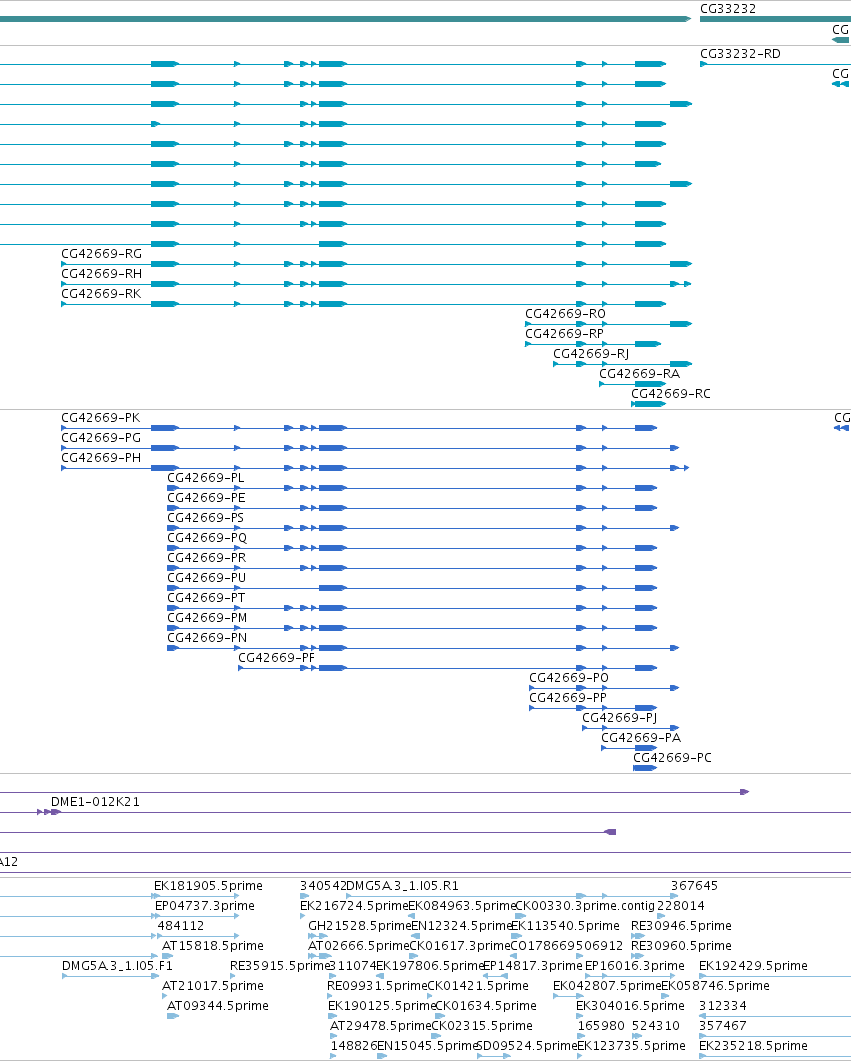Viewport: 851px width, 1061px height.
Task: Select the EP04737.3prime EST
Action: coord(205,905)
